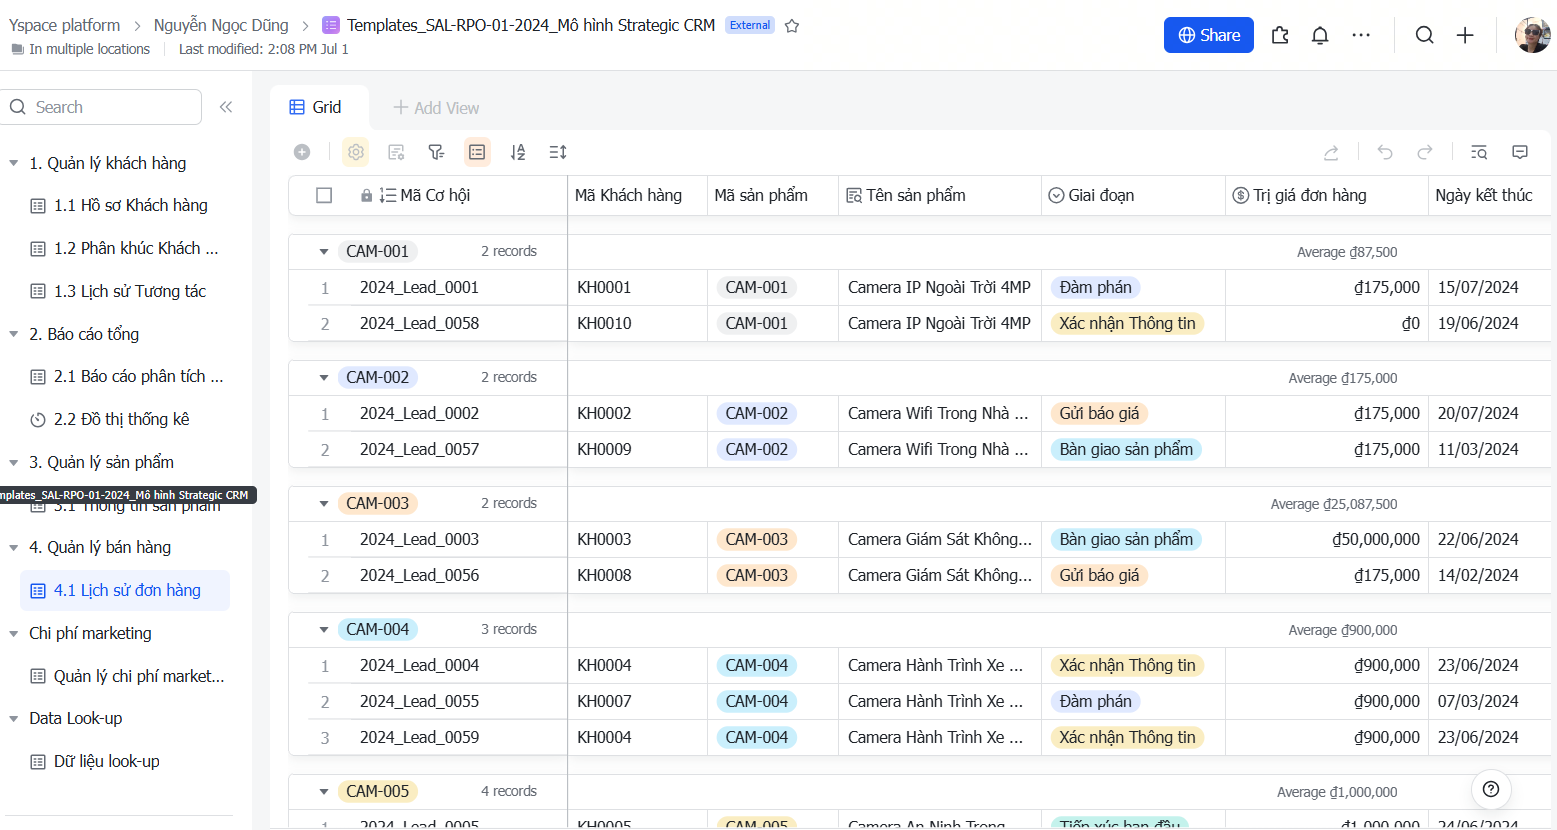
Task: Open the extensions puzzle icon
Action: 1280,35
